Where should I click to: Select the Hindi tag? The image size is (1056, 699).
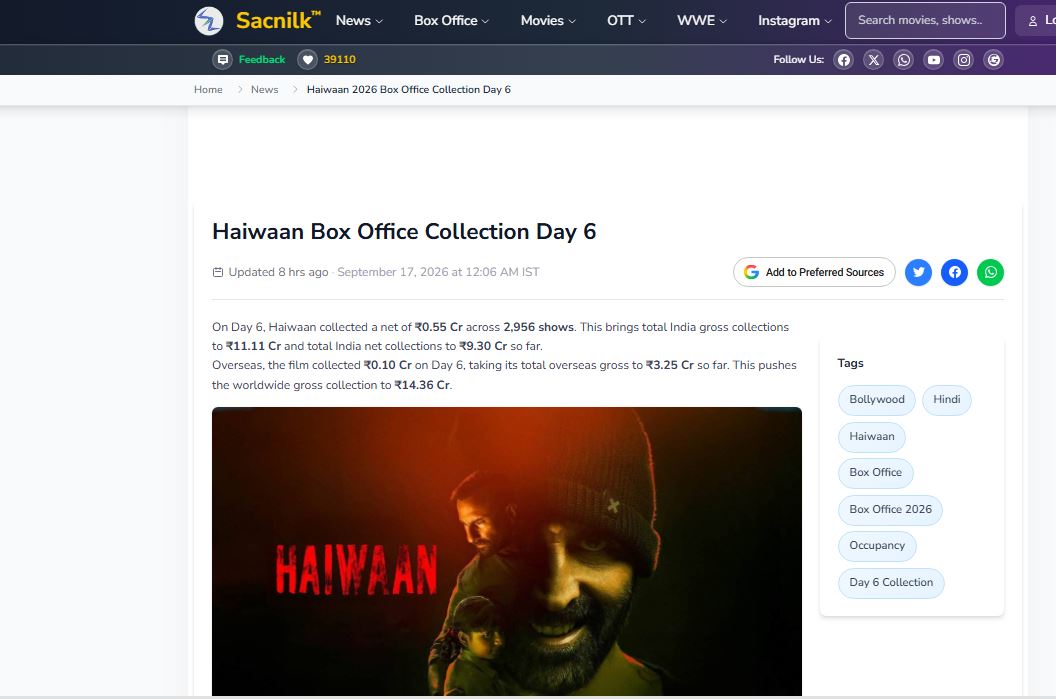(x=946, y=400)
